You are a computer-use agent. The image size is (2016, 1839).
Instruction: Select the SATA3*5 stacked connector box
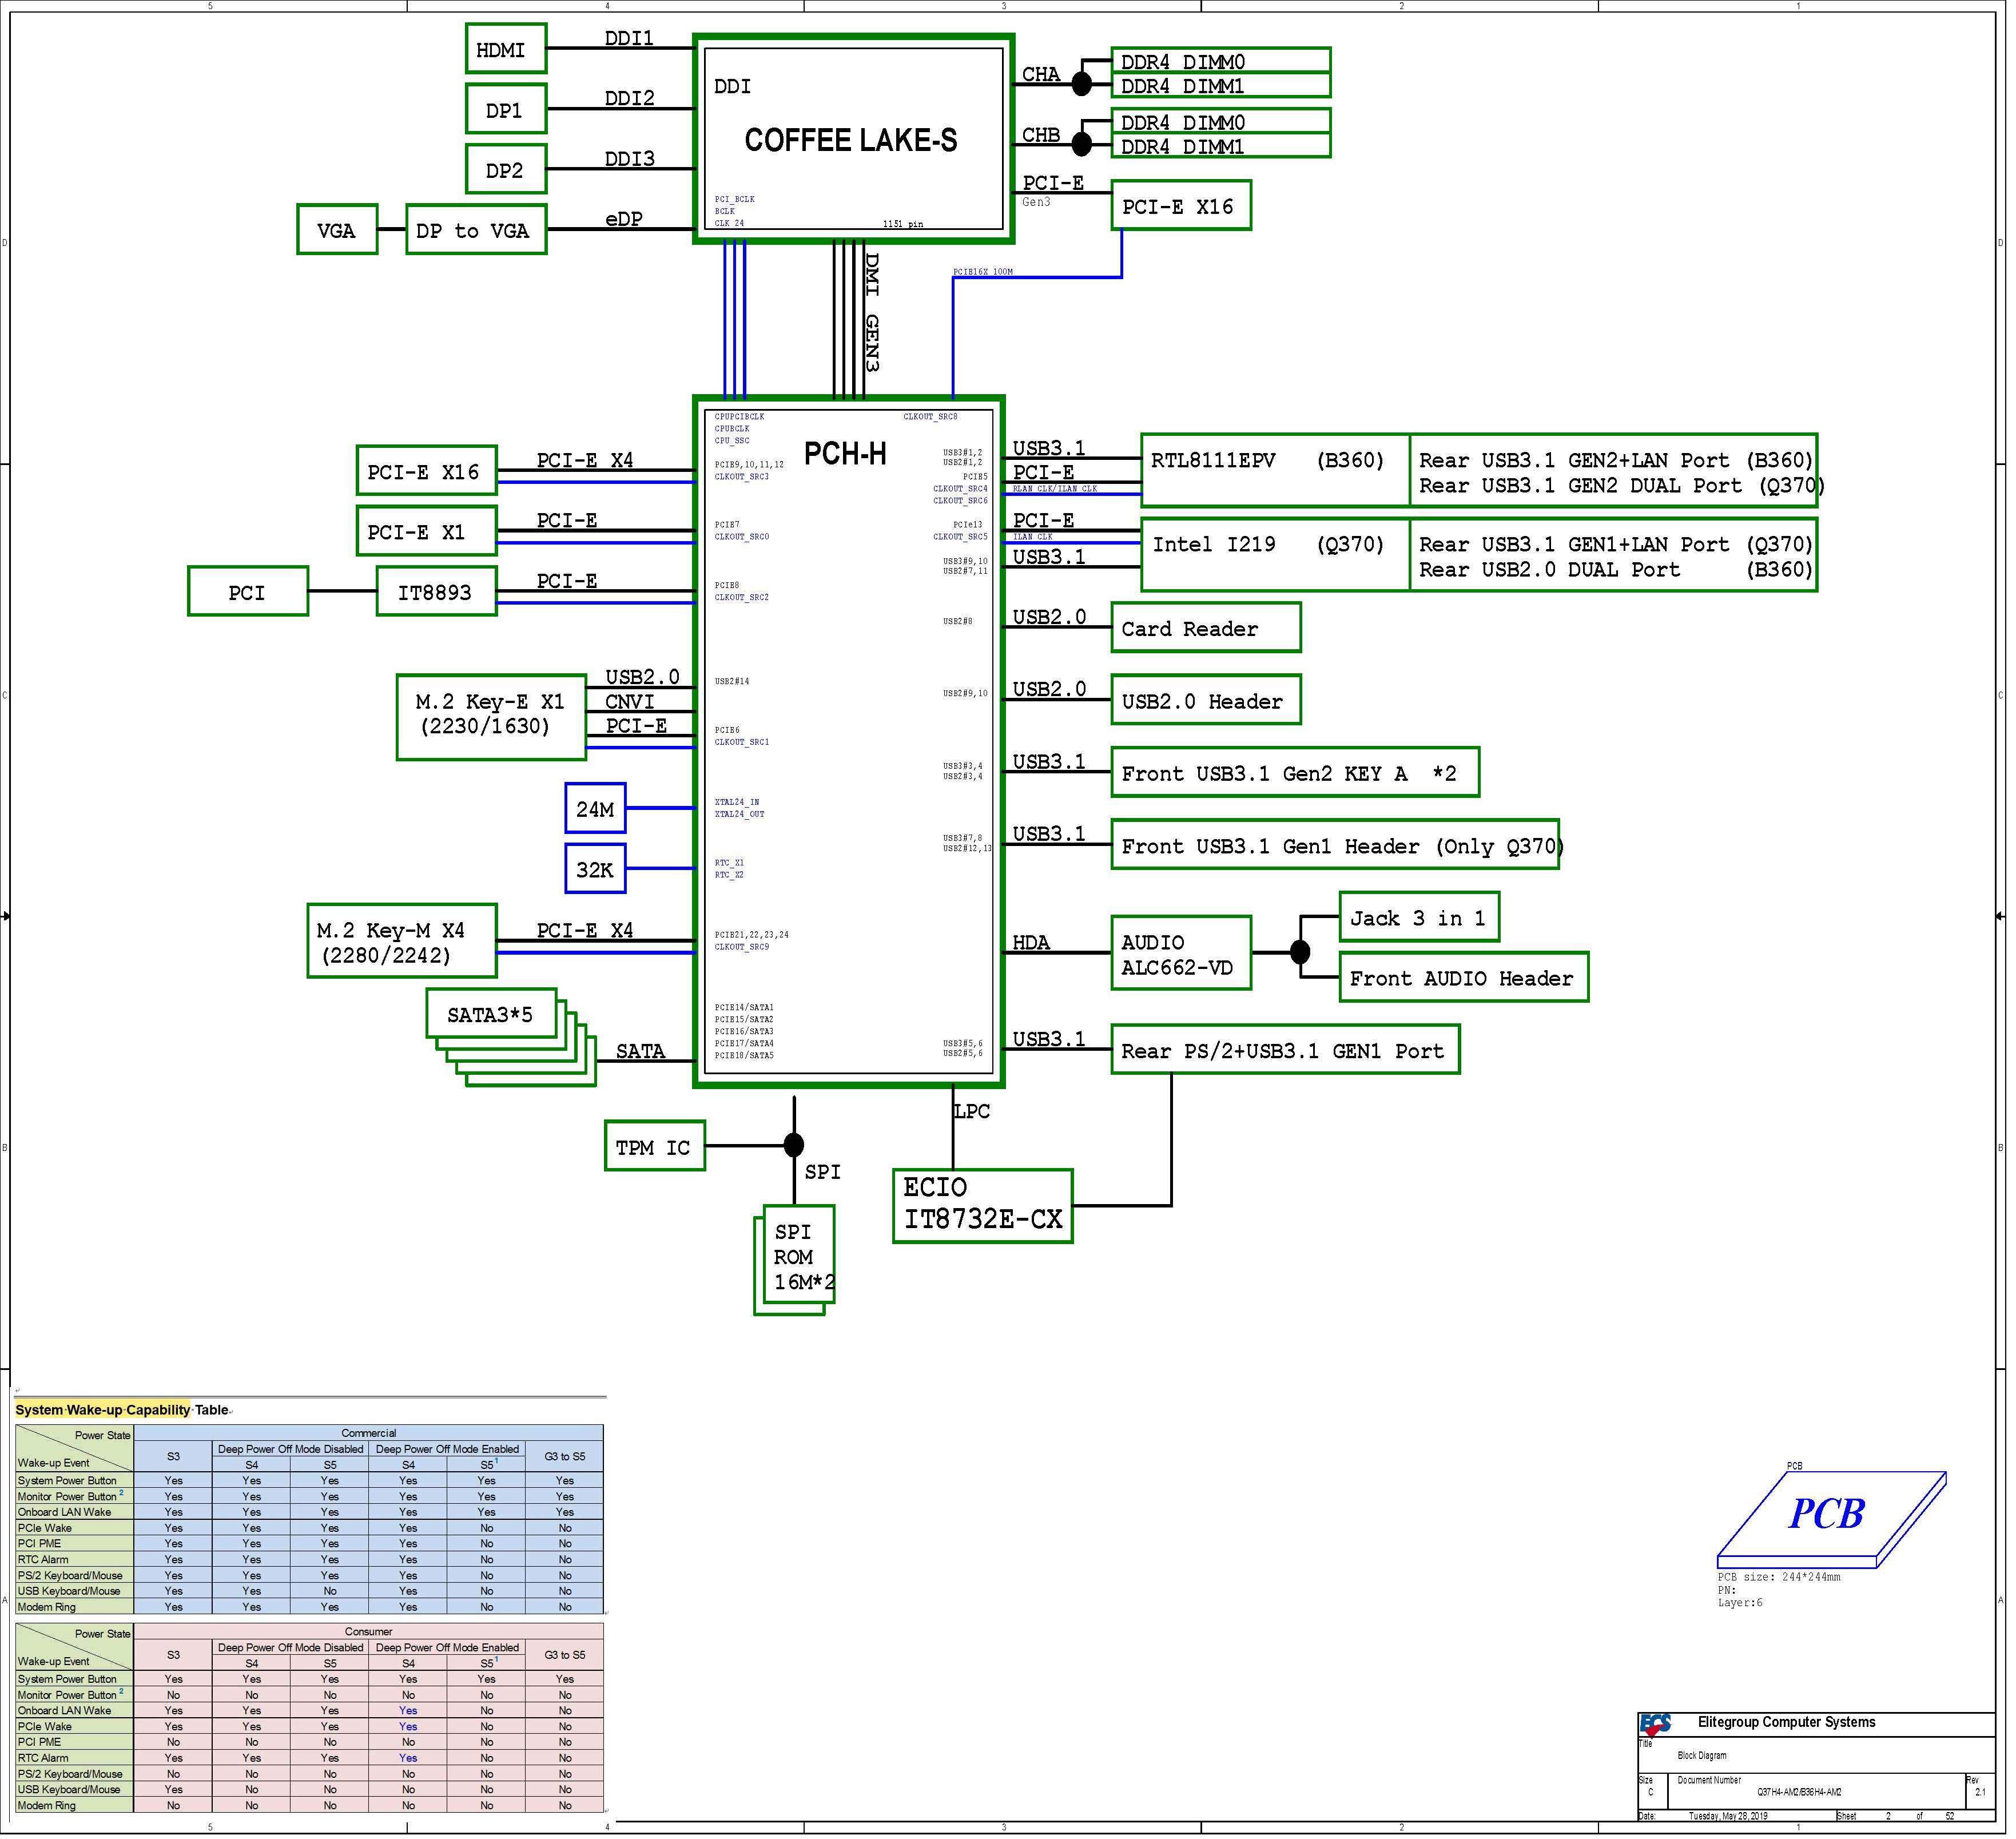(x=490, y=1015)
